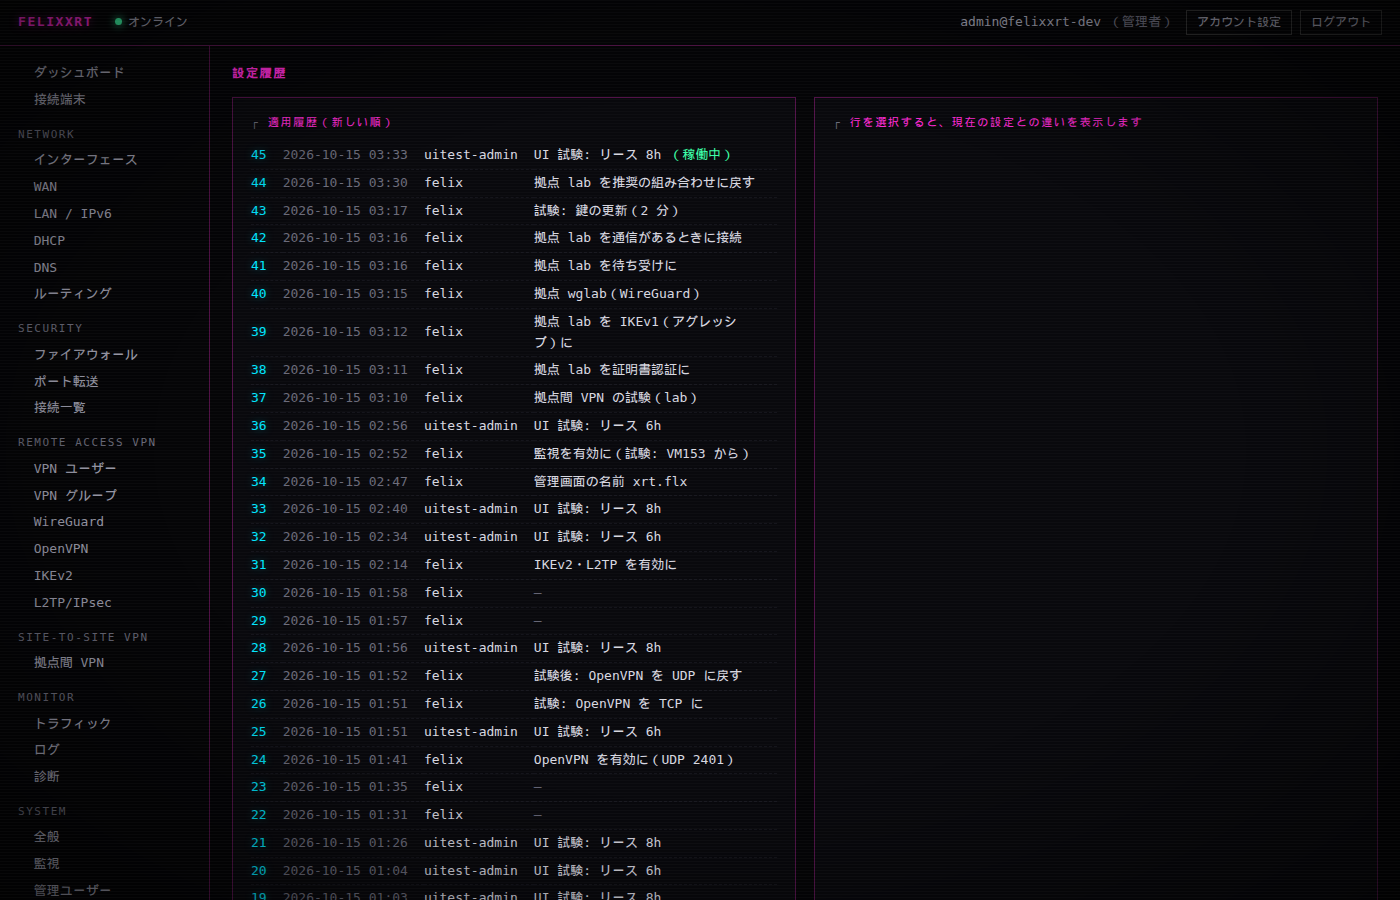
Task: Select row 40 拠点 wglab(WireGuard)
Action: 513,294
